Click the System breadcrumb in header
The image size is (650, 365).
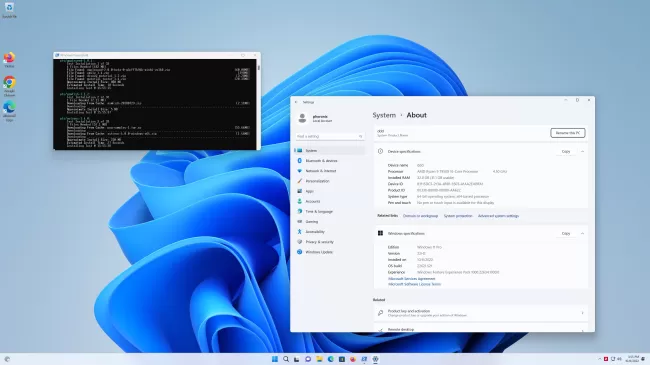384,115
